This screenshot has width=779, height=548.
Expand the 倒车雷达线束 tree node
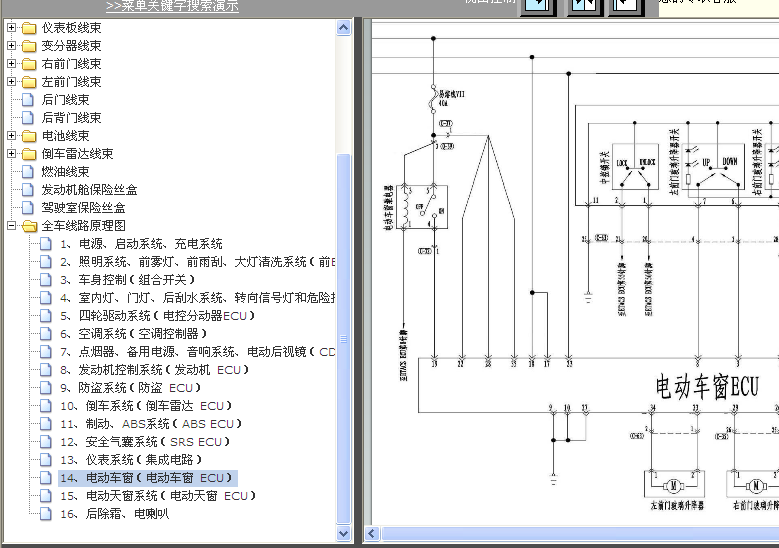[11, 153]
